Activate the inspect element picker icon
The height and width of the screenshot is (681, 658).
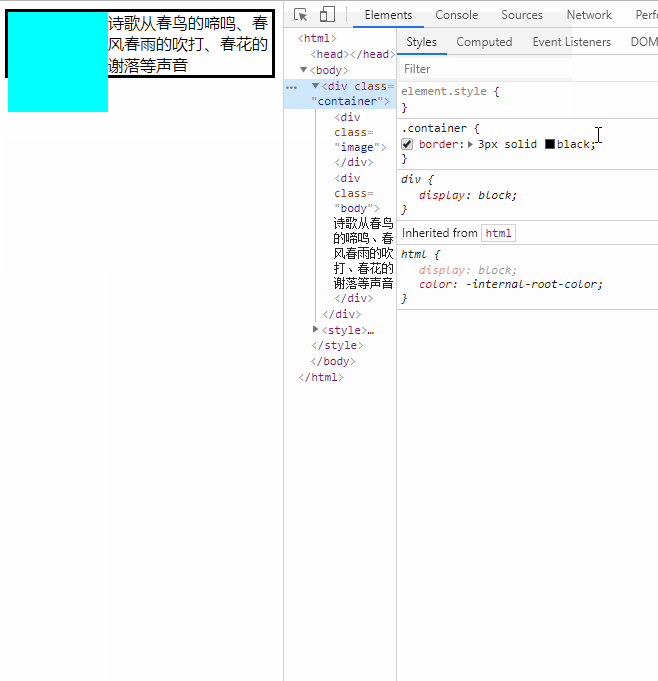point(301,15)
